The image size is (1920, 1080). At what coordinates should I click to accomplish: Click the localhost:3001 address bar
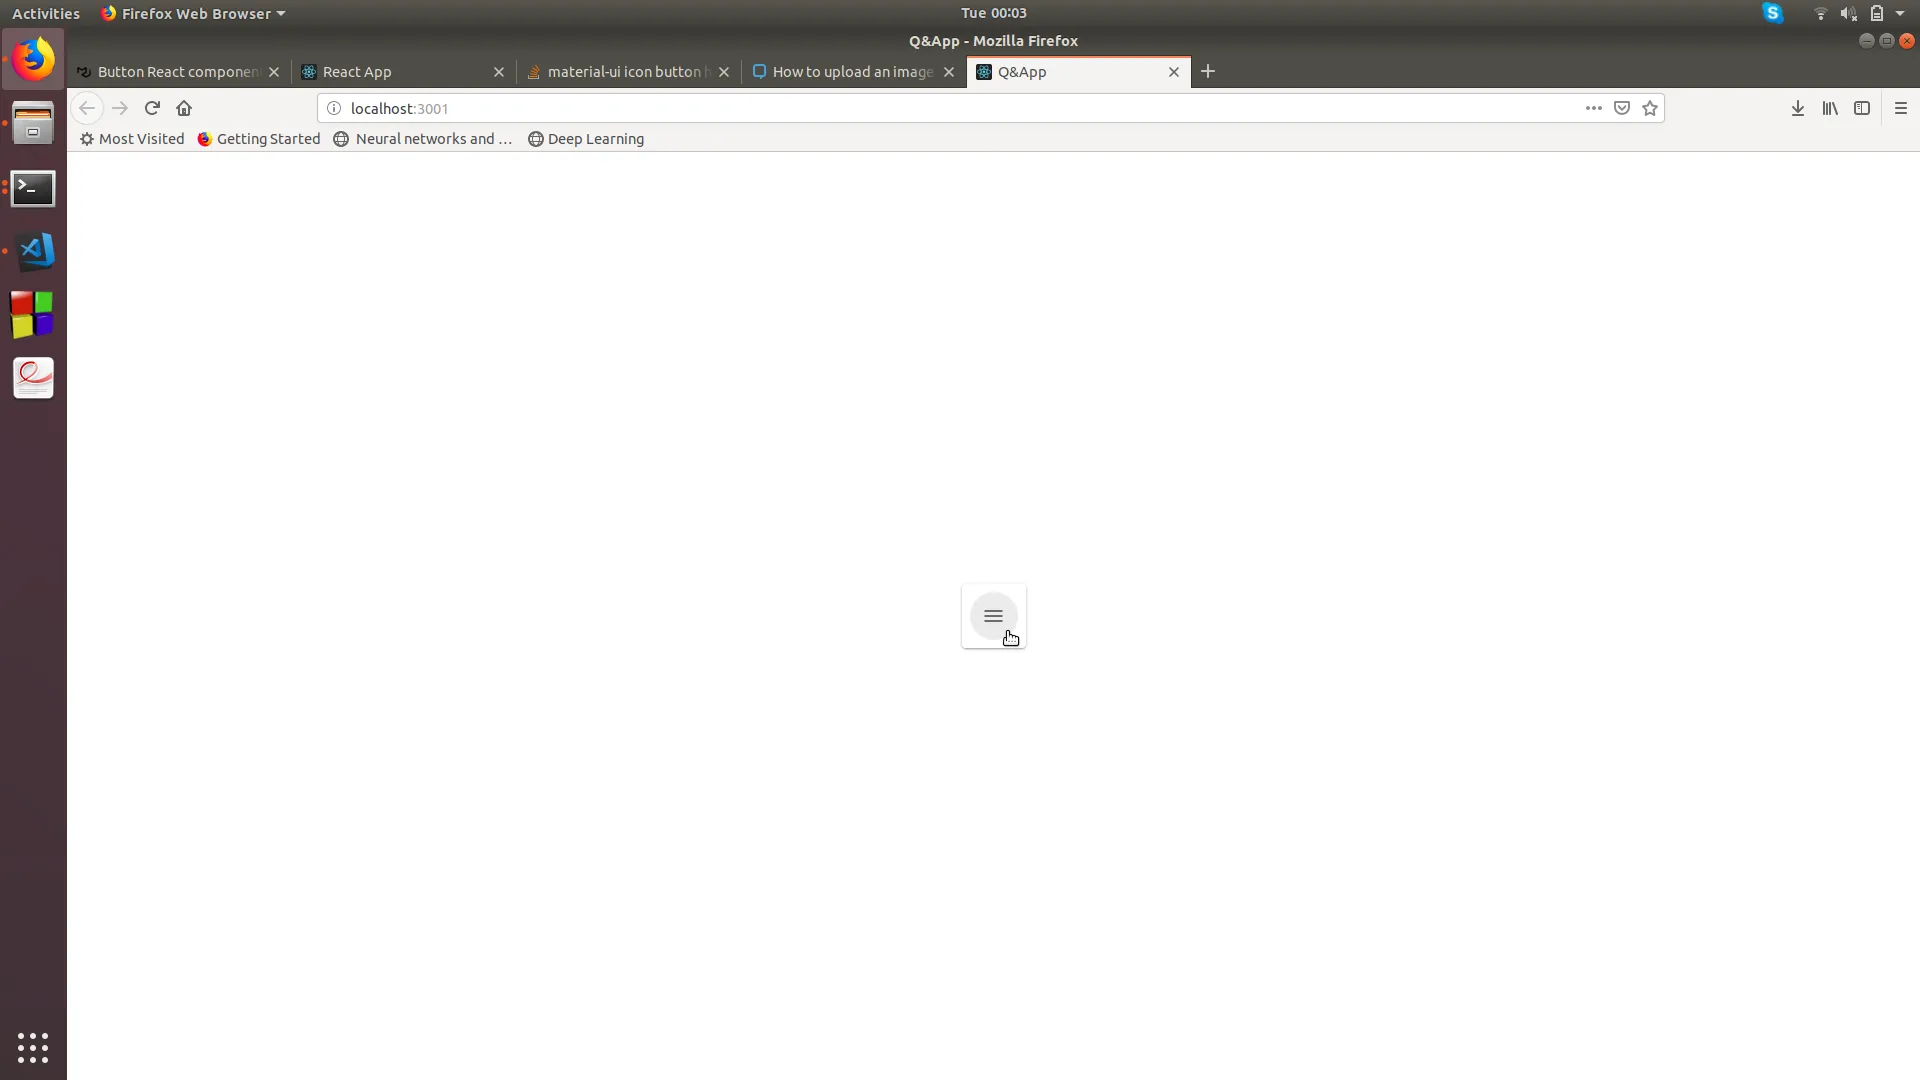(900, 108)
